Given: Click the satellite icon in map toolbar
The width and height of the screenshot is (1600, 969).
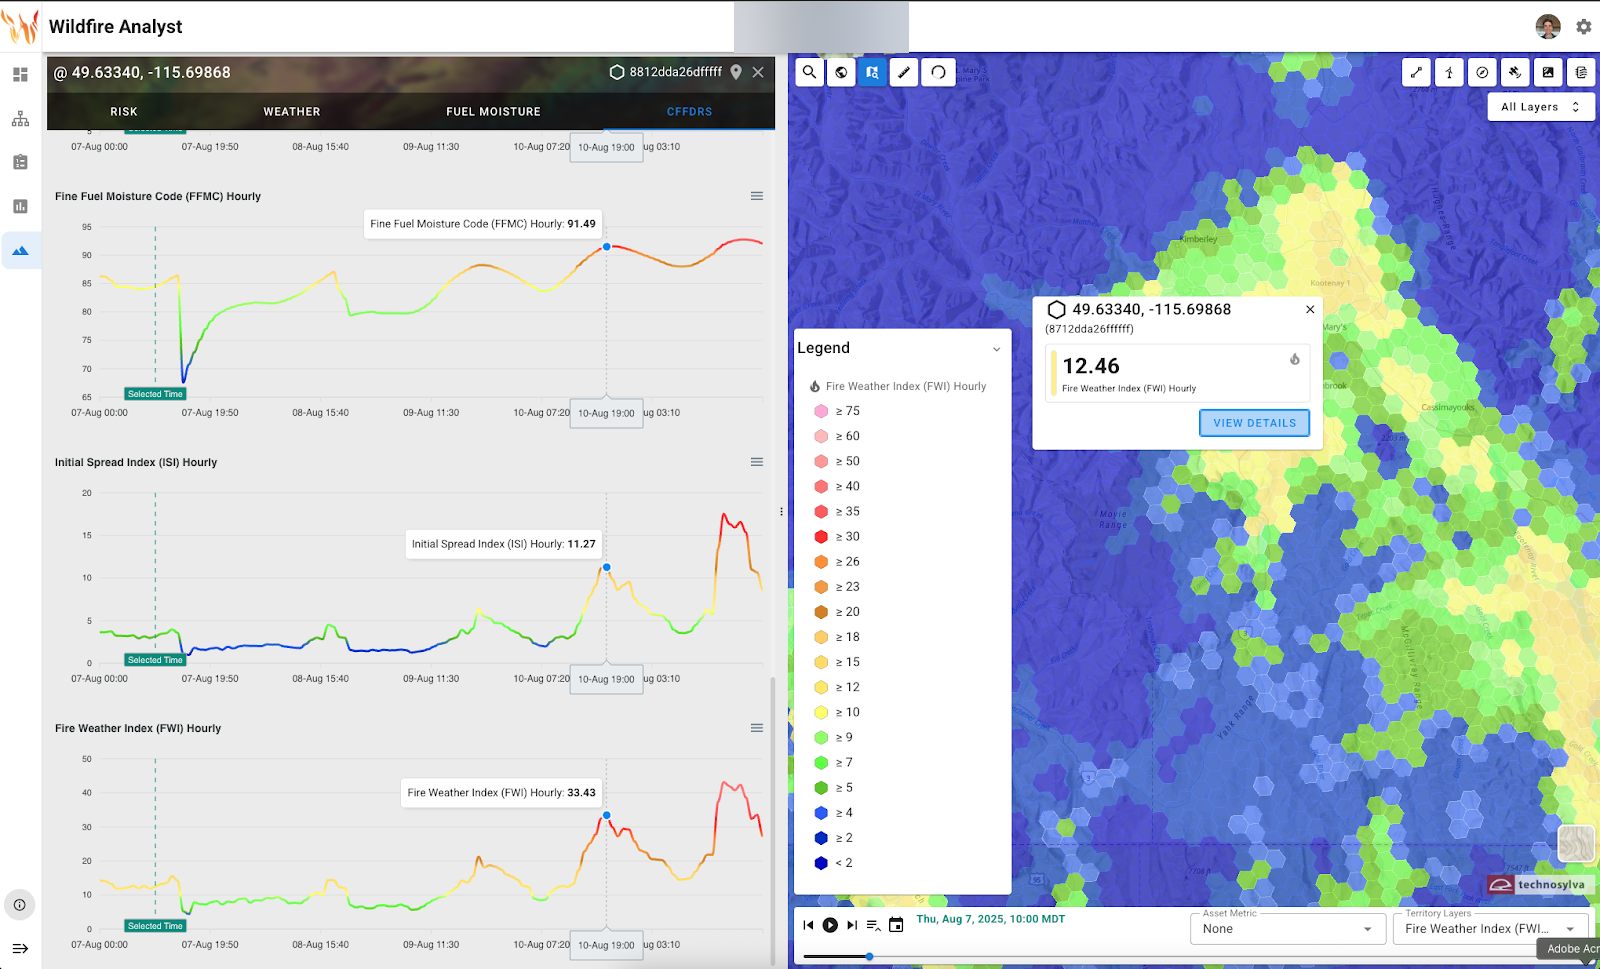Looking at the screenshot, I should pos(1515,72).
